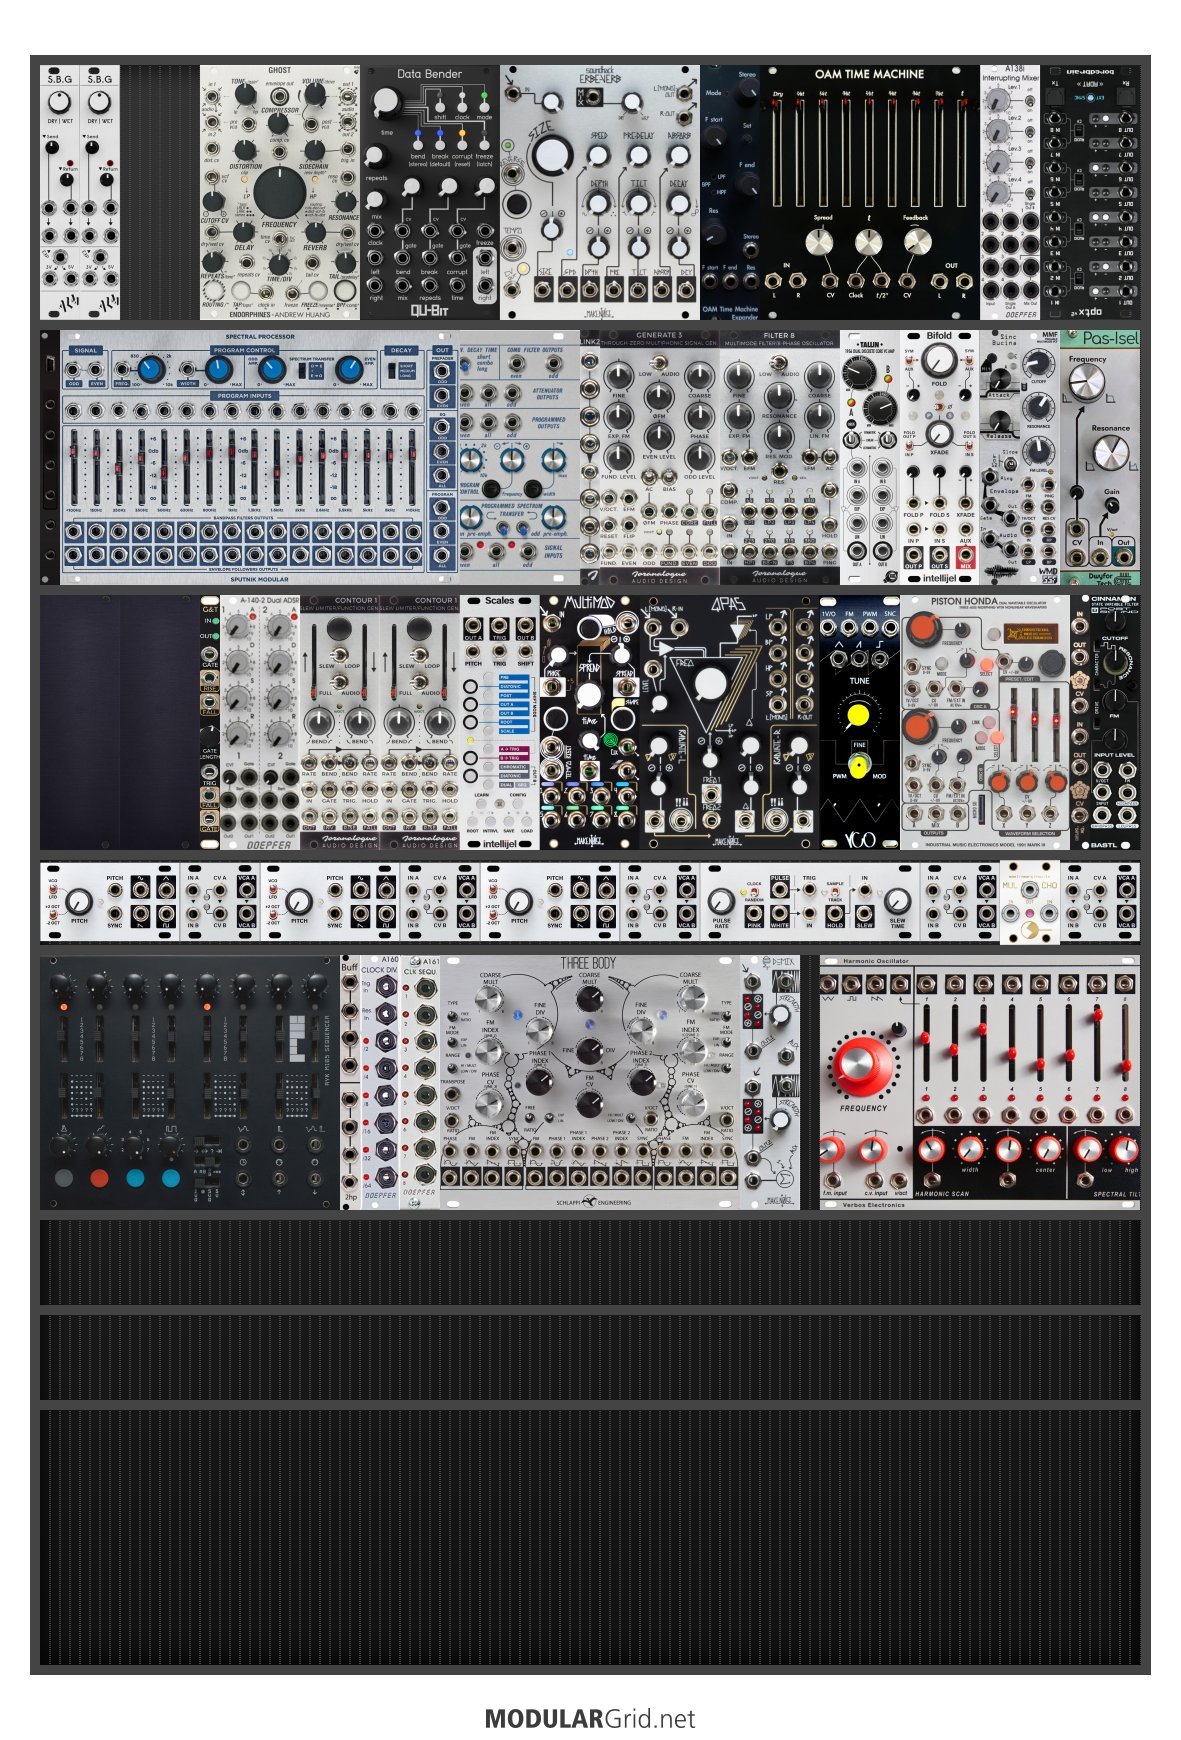Select the OAM Time Machine Expander module
This screenshot has height=1740, width=1181.
tap(730, 193)
